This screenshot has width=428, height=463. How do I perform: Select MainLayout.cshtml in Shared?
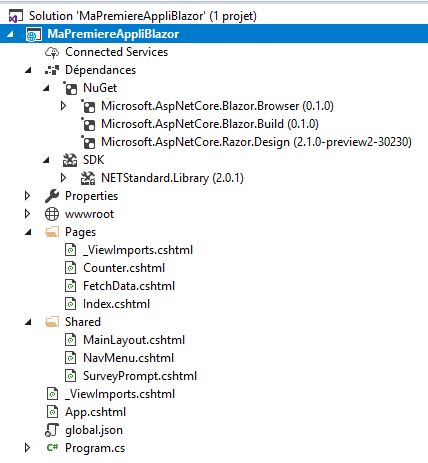point(134,340)
